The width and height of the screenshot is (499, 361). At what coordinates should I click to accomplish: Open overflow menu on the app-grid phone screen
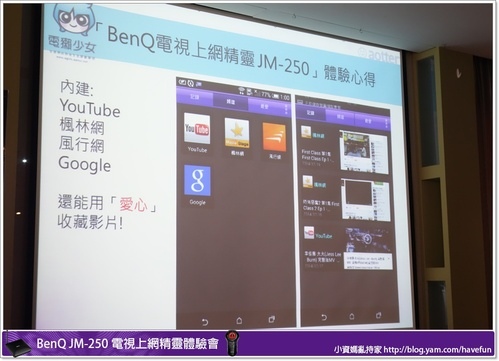point(286,109)
